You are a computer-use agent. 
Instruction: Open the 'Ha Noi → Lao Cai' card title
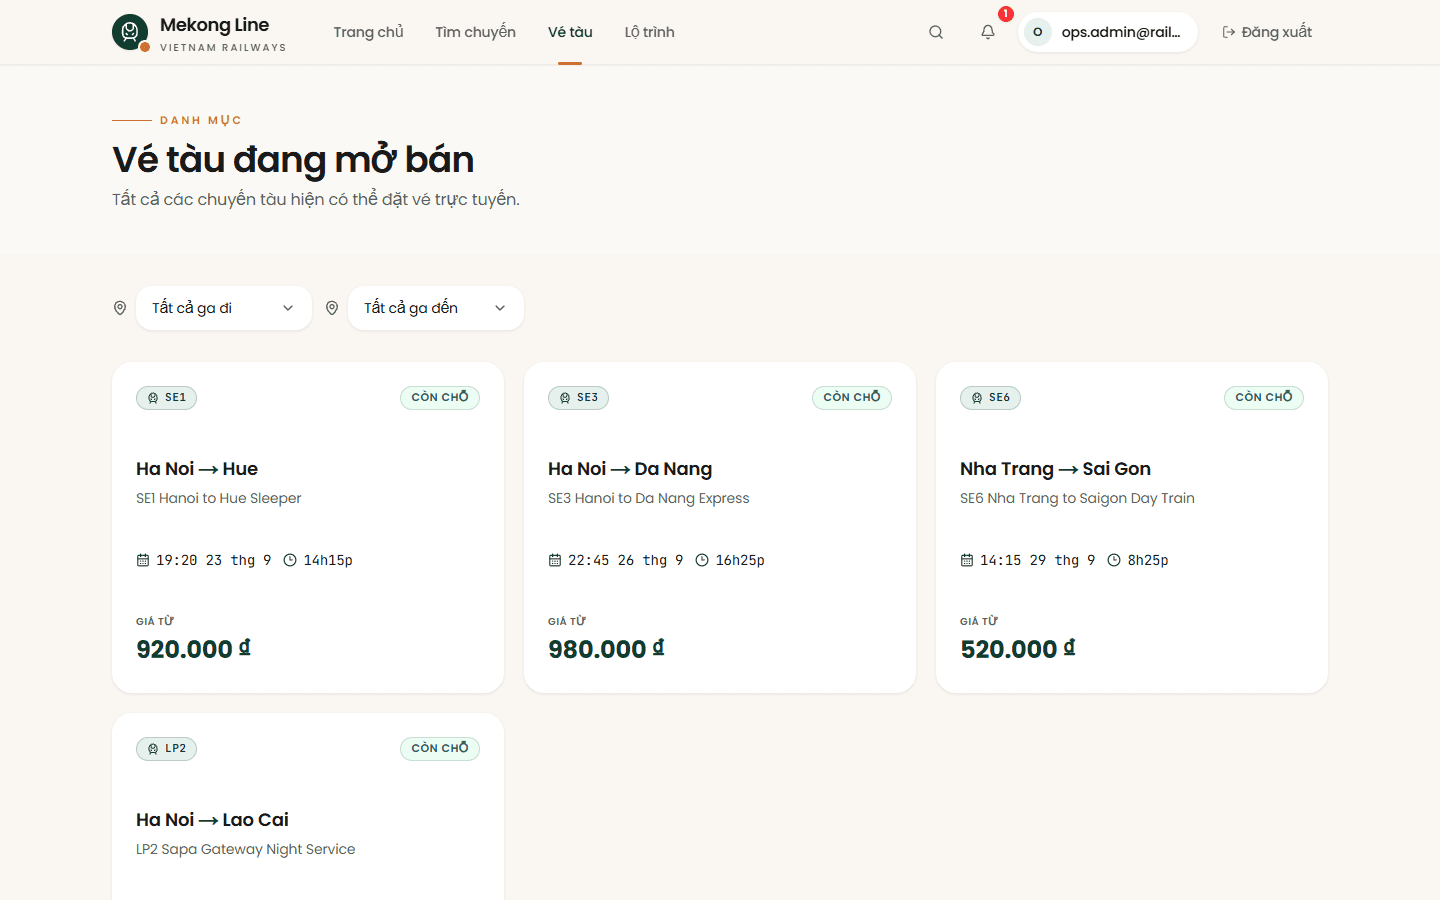pyautogui.click(x=212, y=820)
